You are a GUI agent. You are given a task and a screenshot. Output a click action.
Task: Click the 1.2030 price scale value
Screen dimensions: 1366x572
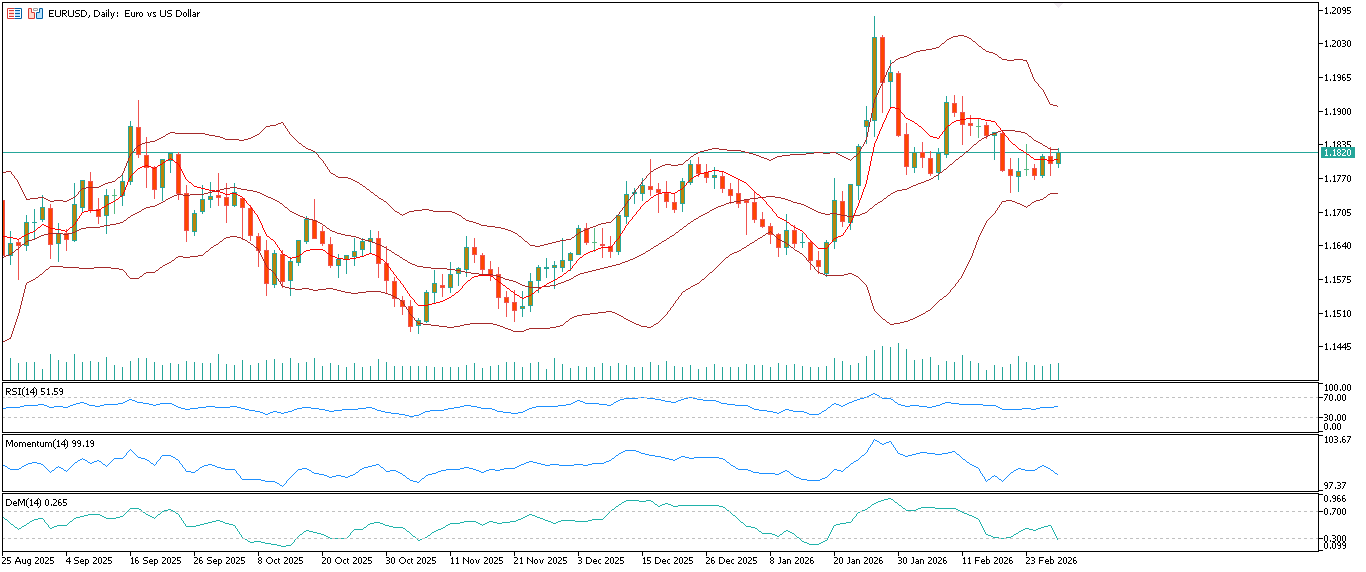point(1338,44)
